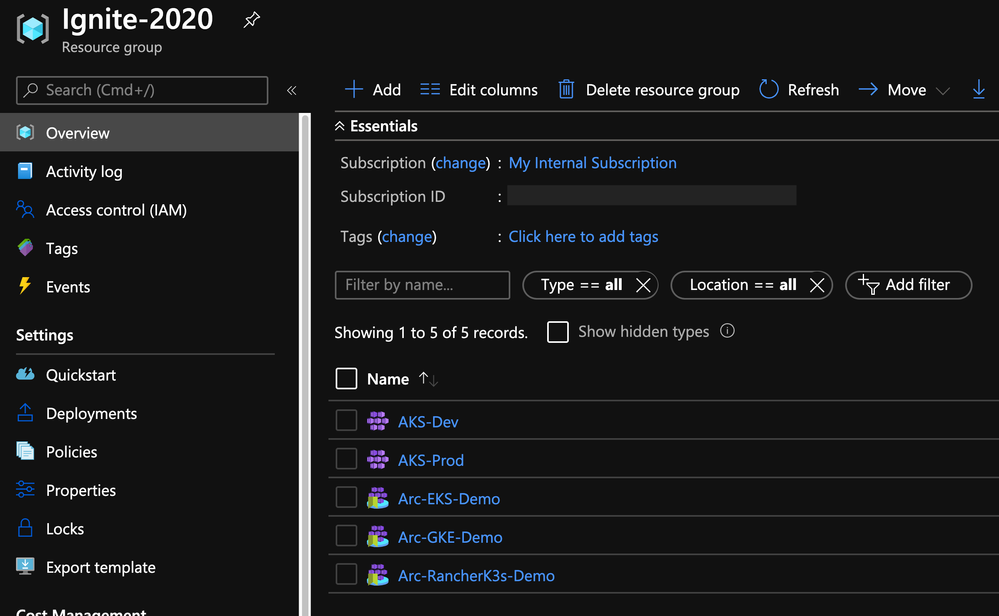999x616 pixels.
Task: Expand the Move dropdown chevron
Action: 943,91
